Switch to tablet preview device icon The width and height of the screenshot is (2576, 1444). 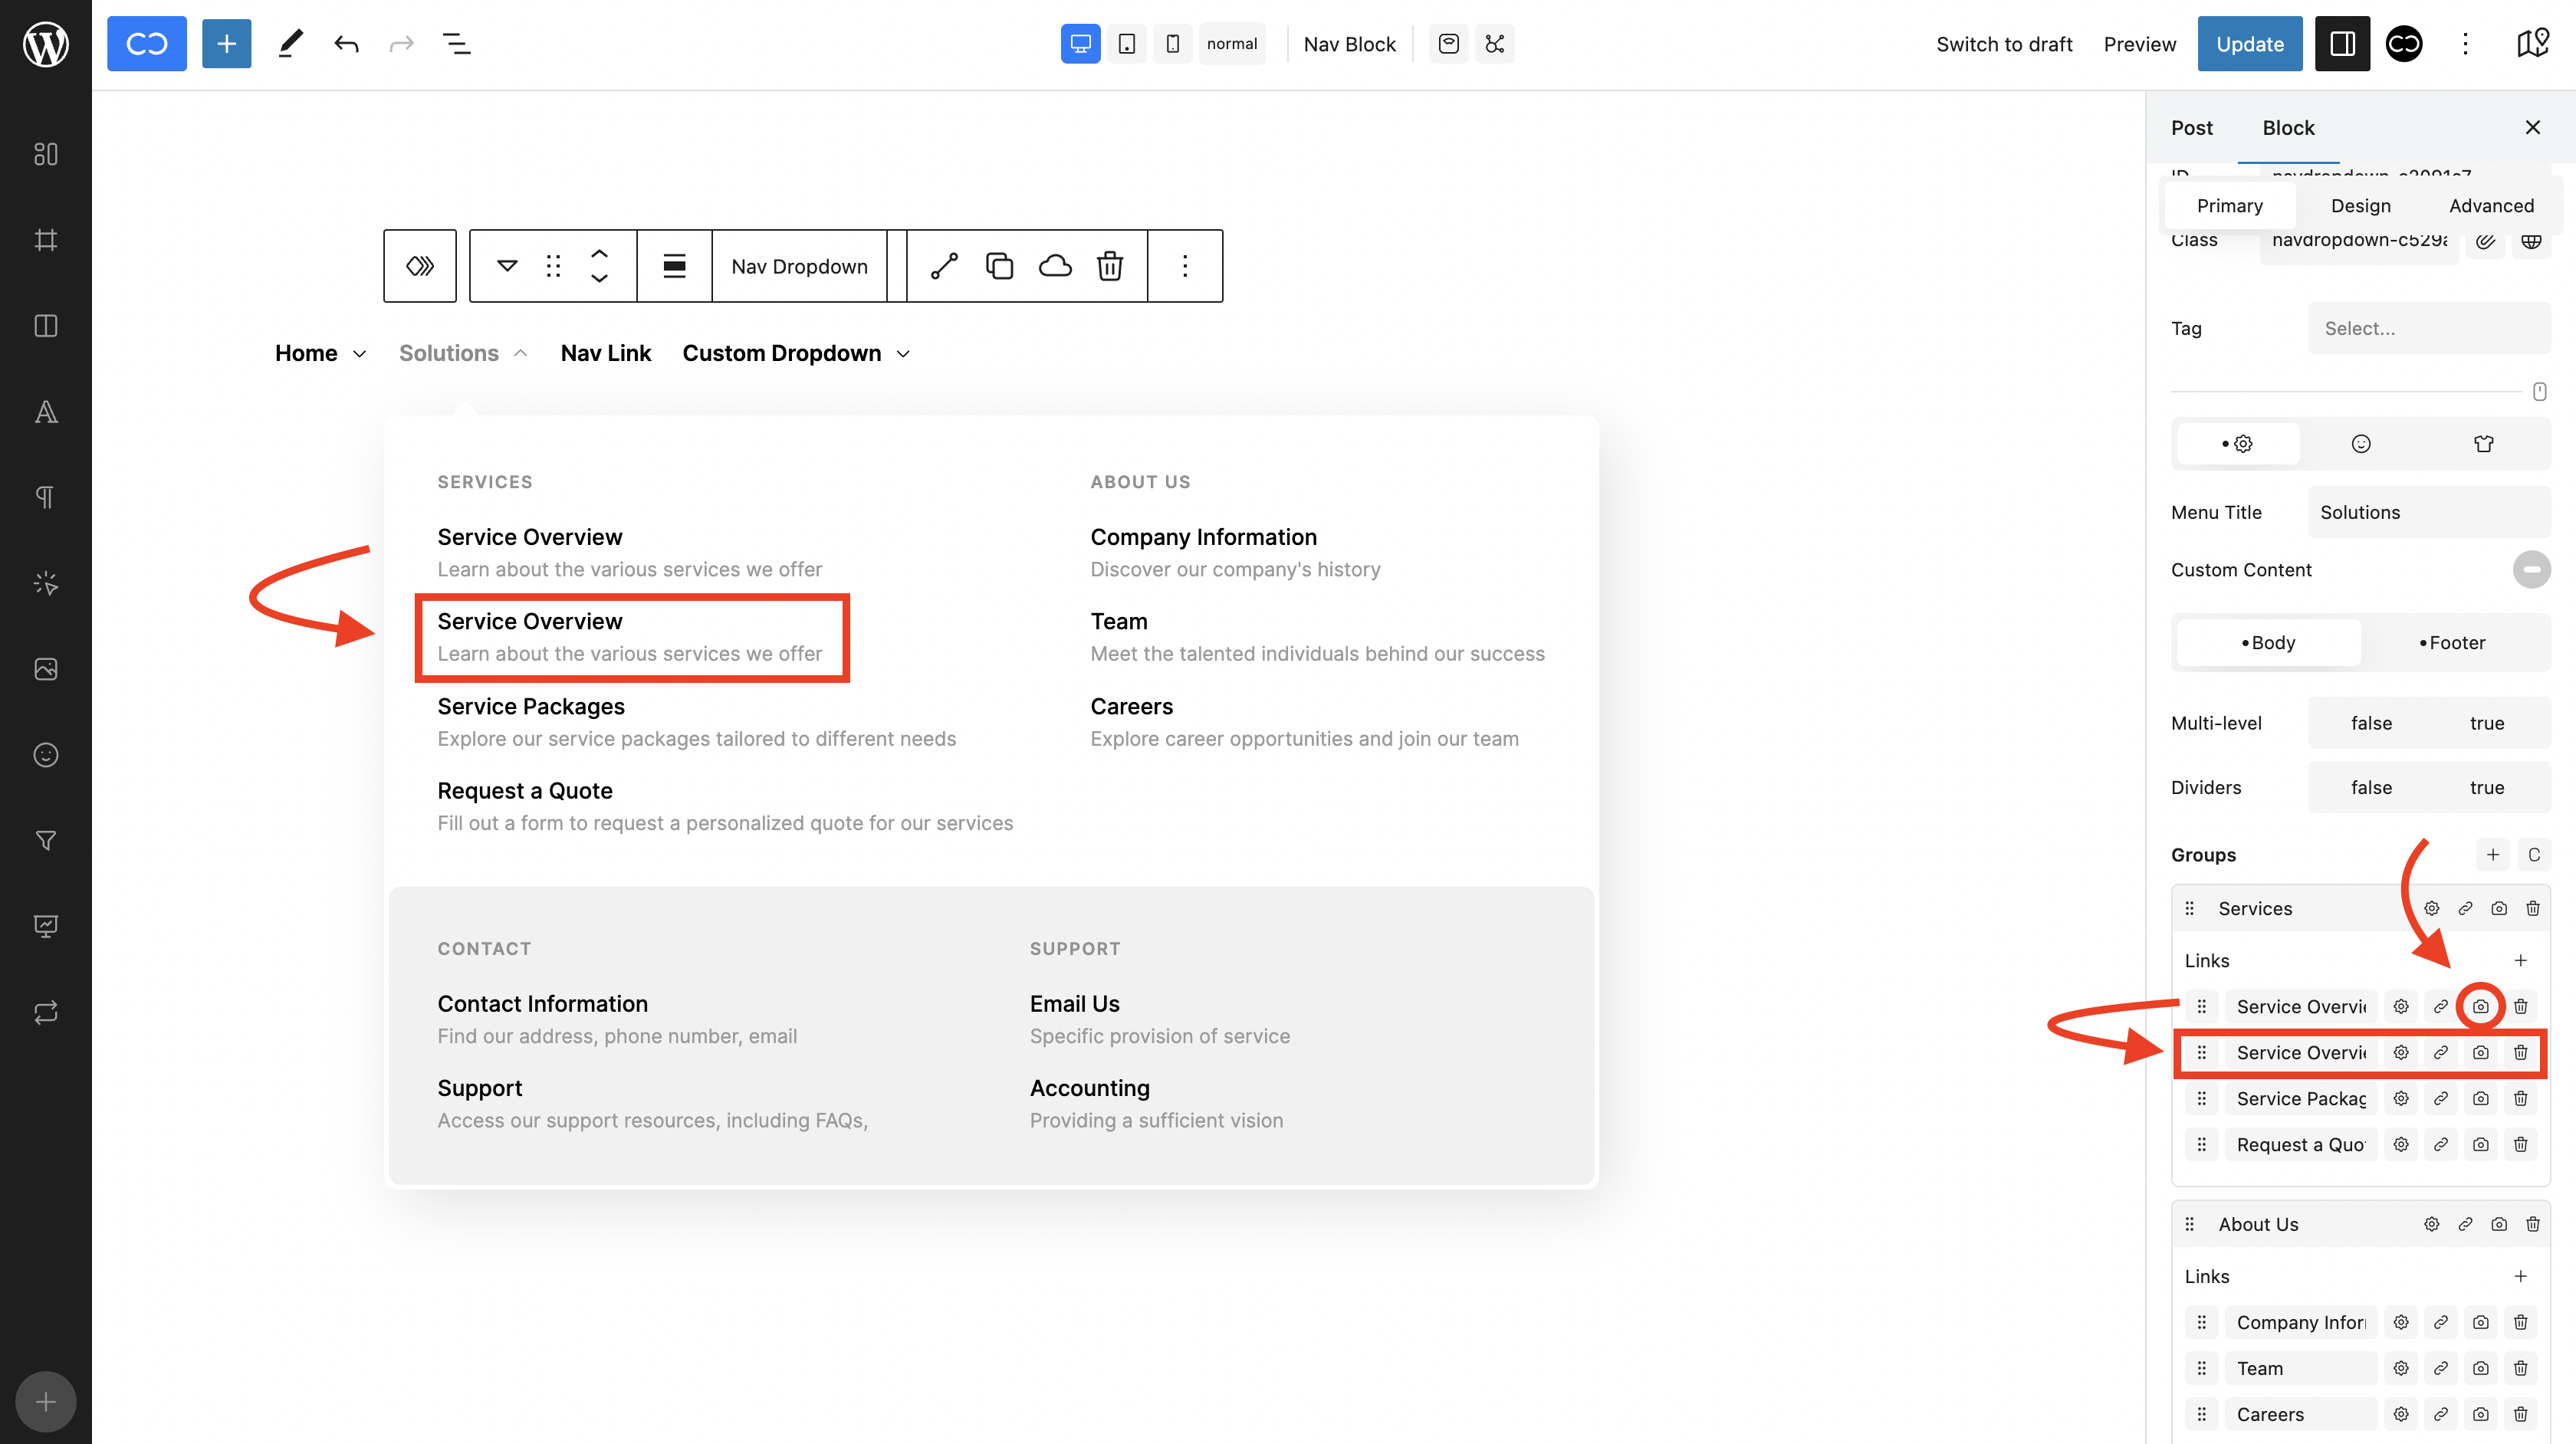point(1126,44)
